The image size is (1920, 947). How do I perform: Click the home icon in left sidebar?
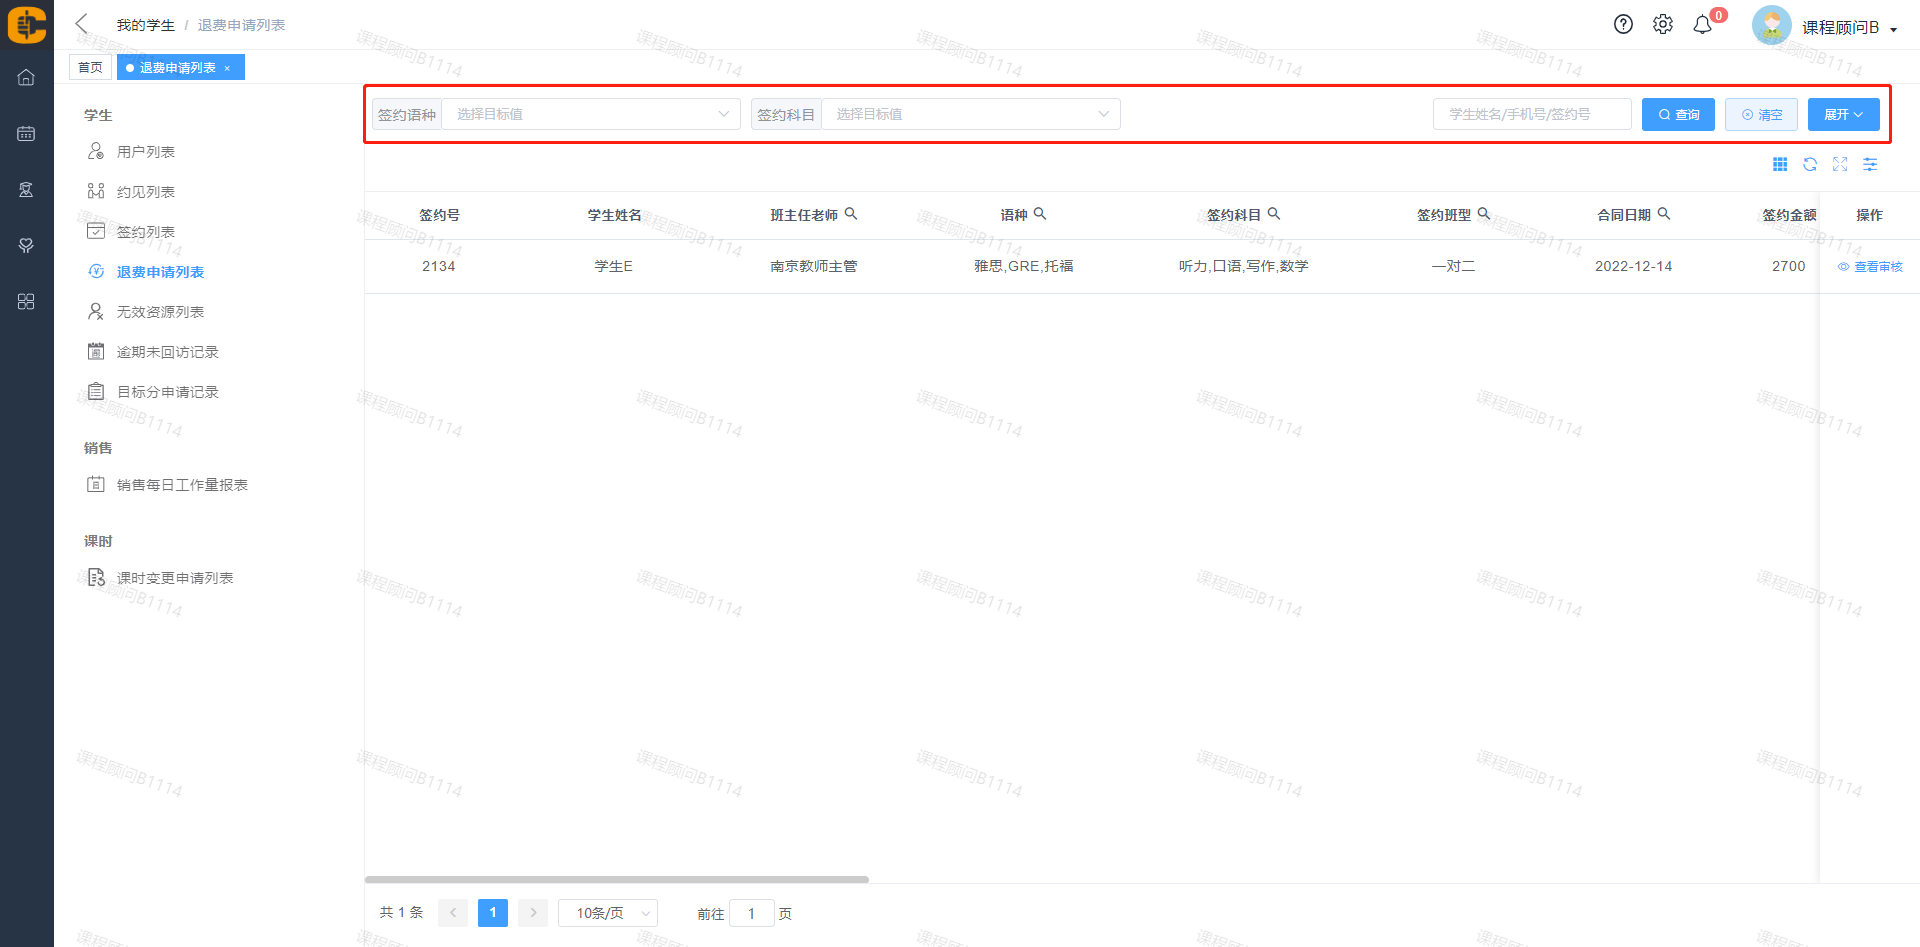[x=26, y=77]
